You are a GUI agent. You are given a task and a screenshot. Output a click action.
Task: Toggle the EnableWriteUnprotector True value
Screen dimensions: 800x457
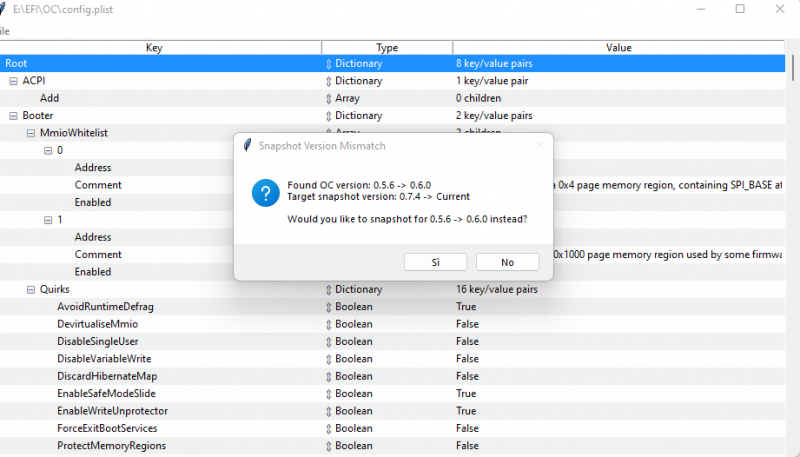point(466,411)
